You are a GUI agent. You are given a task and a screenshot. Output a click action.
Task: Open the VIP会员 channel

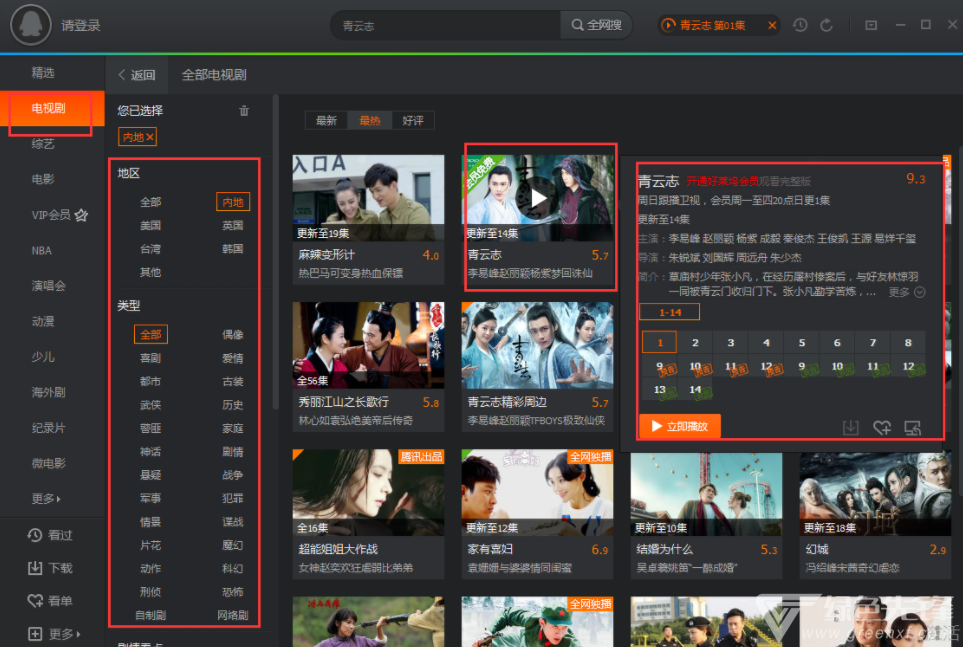(60, 215)
